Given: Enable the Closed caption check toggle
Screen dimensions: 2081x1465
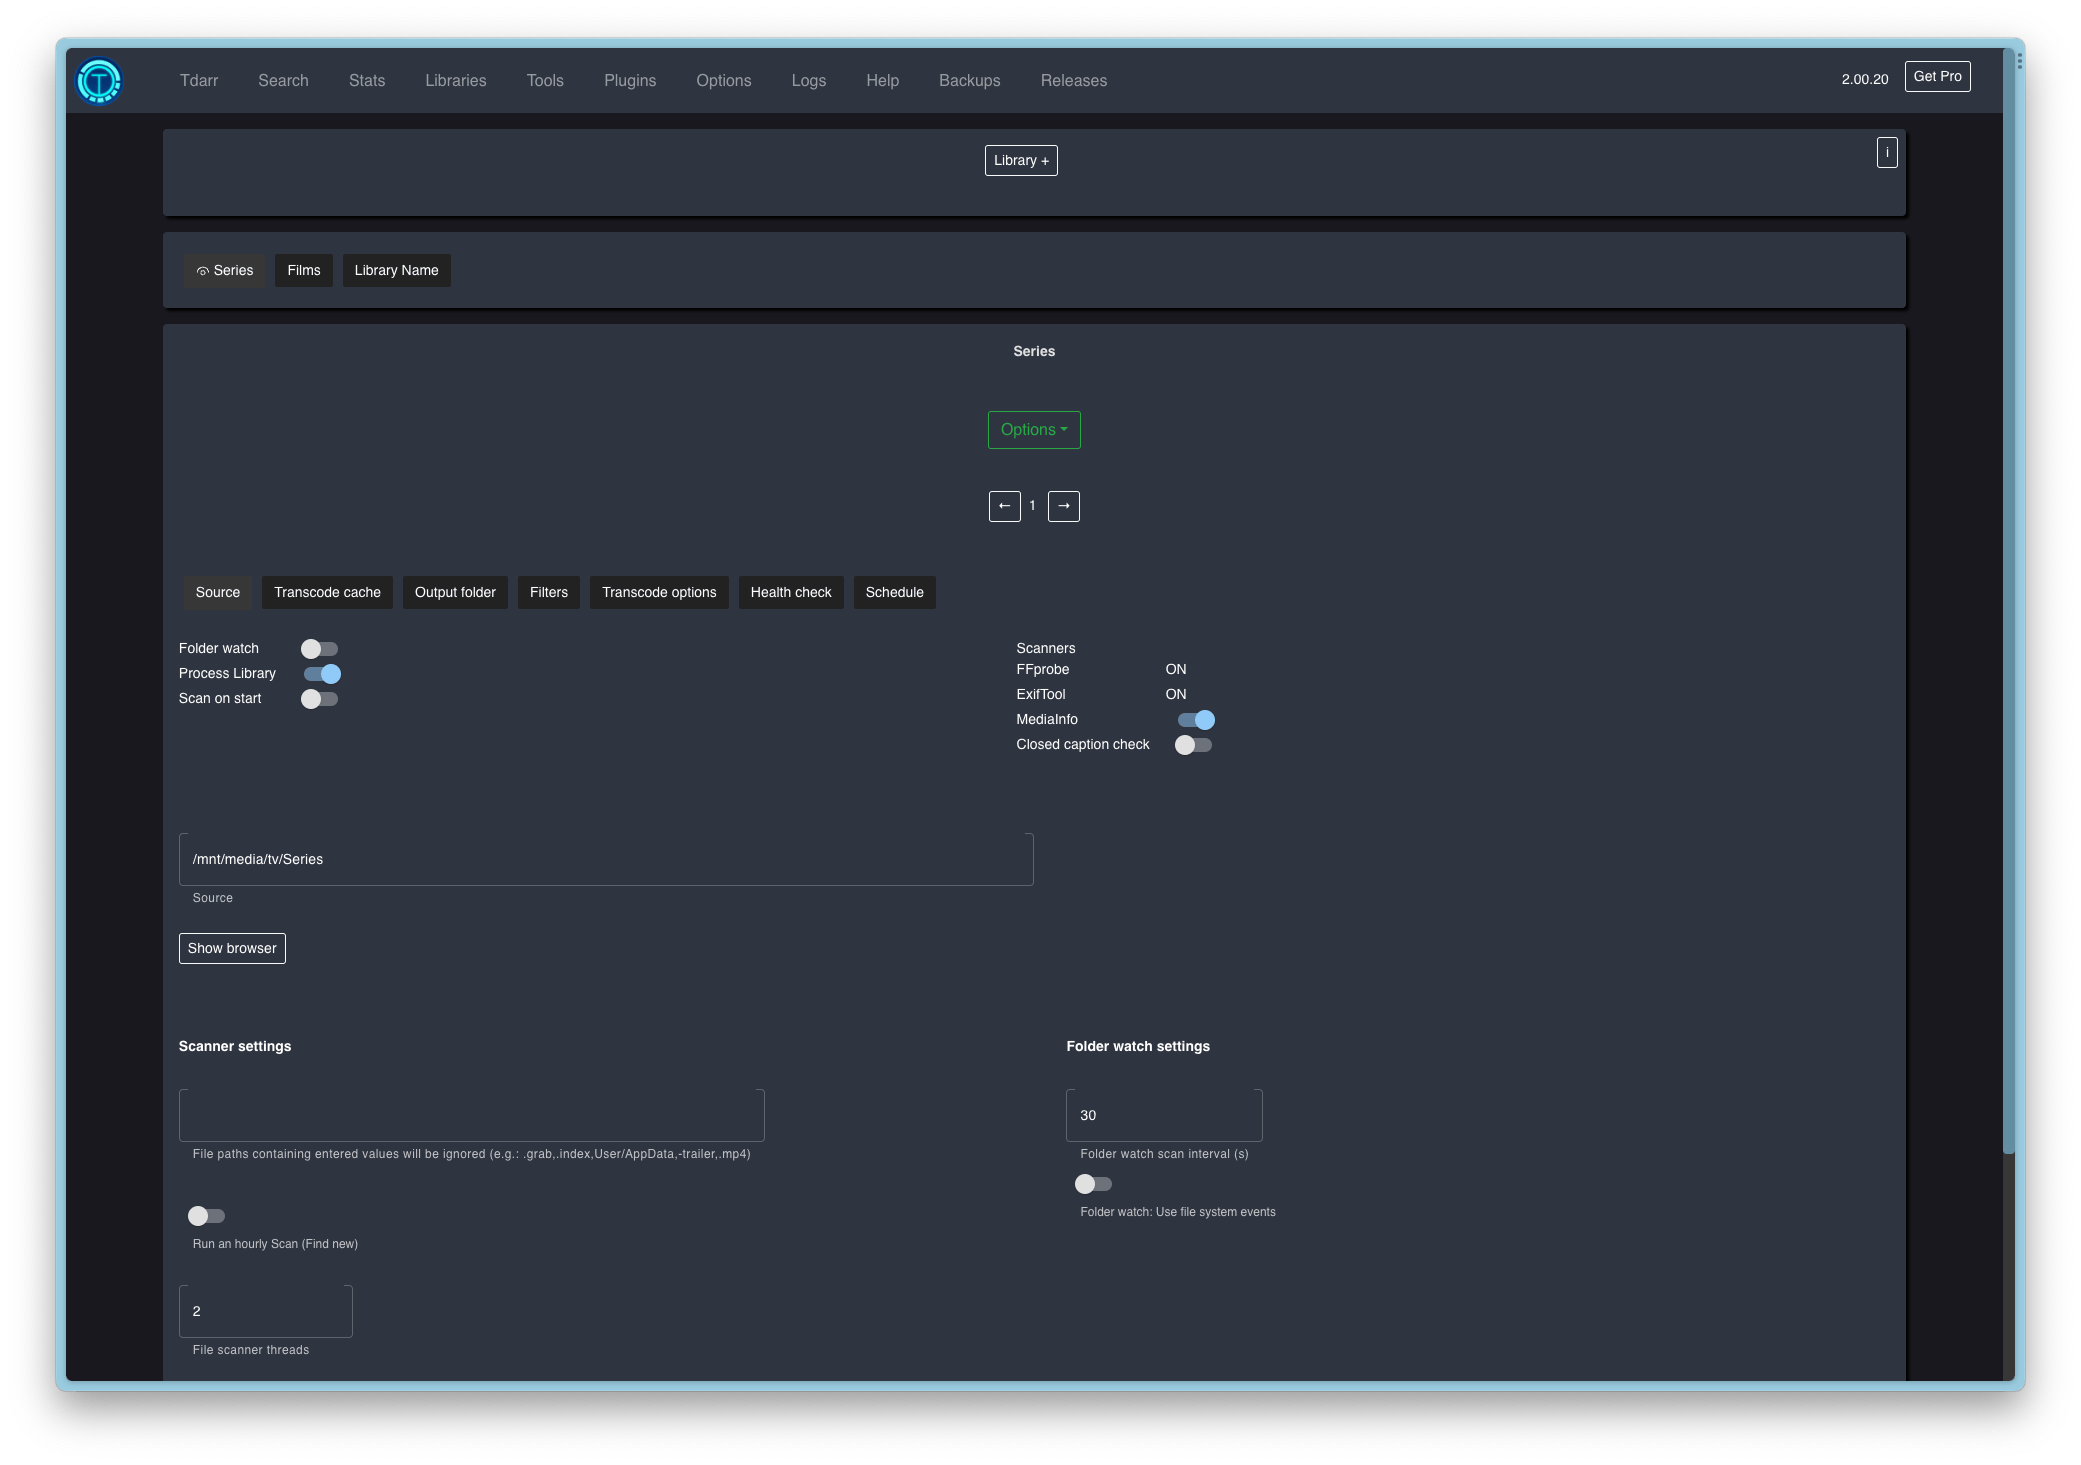Looking at the screenshot, I should tap(1193, 745).
